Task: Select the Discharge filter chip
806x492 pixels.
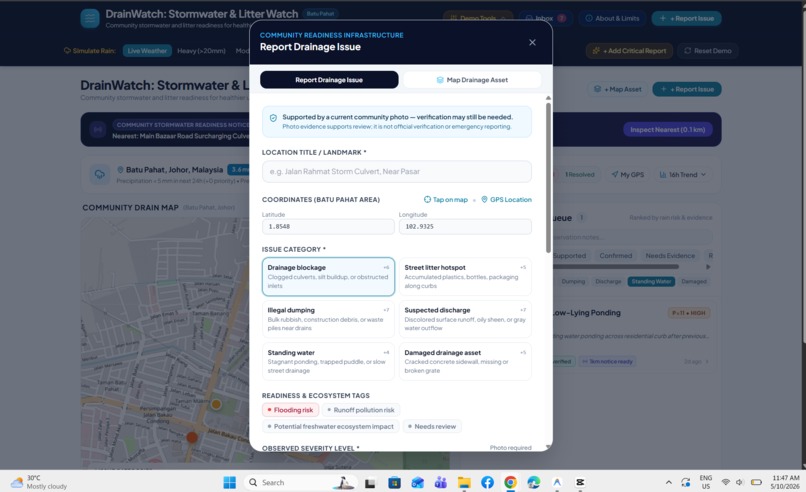Action: point(608,281)
